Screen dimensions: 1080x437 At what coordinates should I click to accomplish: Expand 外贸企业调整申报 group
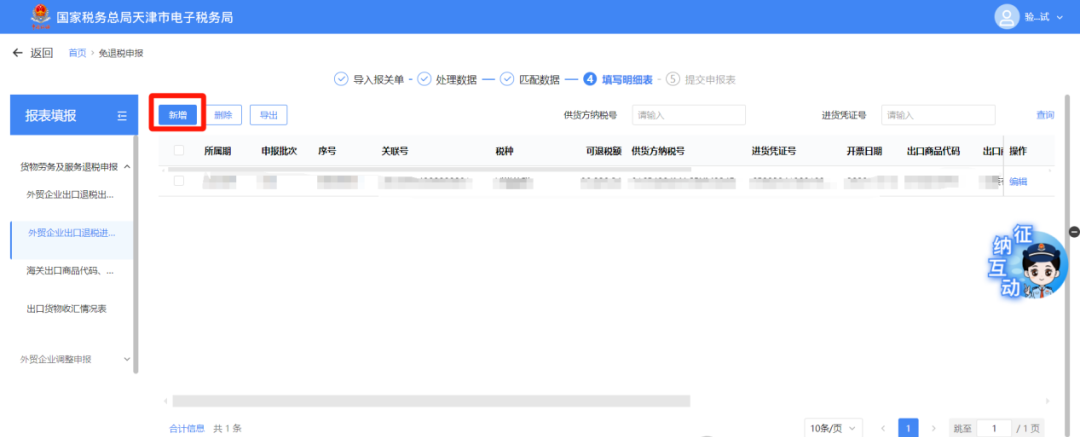coord(127,359)
